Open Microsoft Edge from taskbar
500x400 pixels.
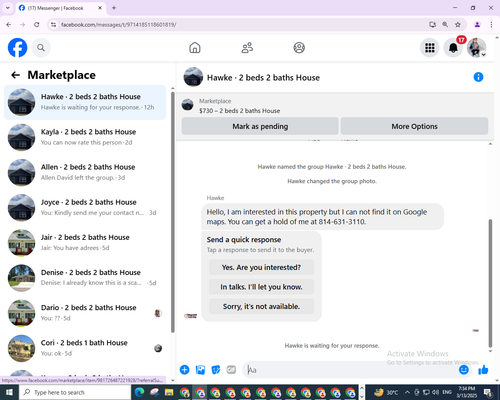click(x=139, y=392)
